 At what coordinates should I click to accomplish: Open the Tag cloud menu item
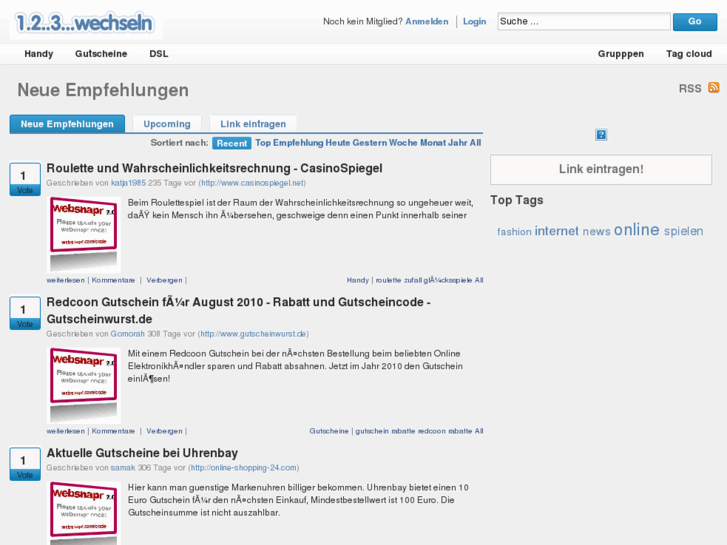(x=689, y=54)
